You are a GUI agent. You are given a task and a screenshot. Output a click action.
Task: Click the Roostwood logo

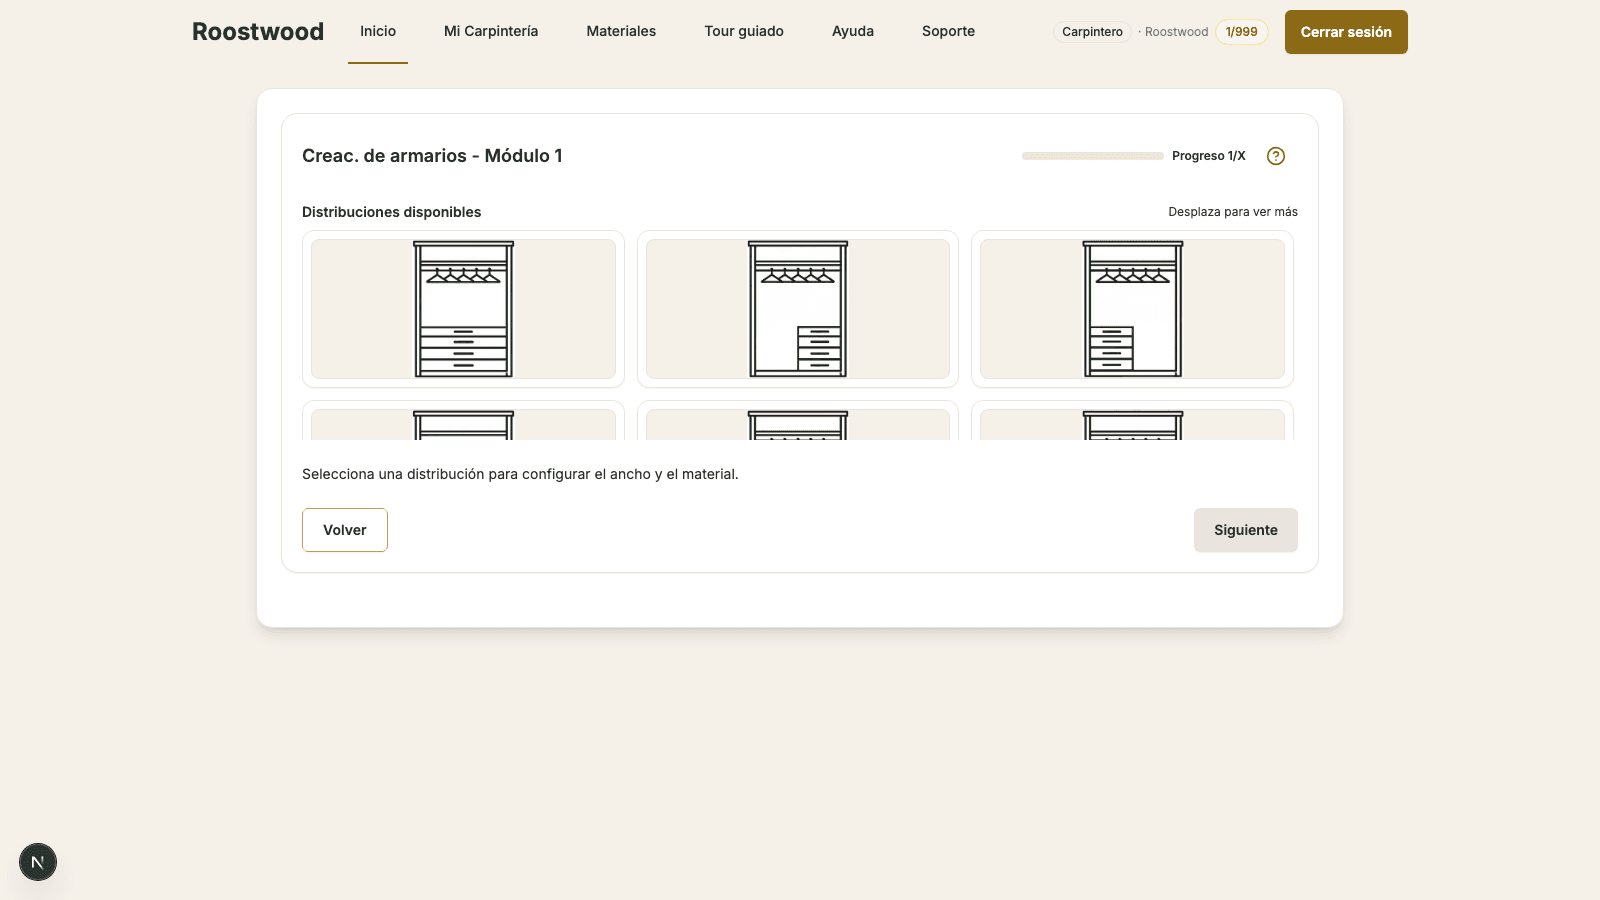click(x=258, y=32)
